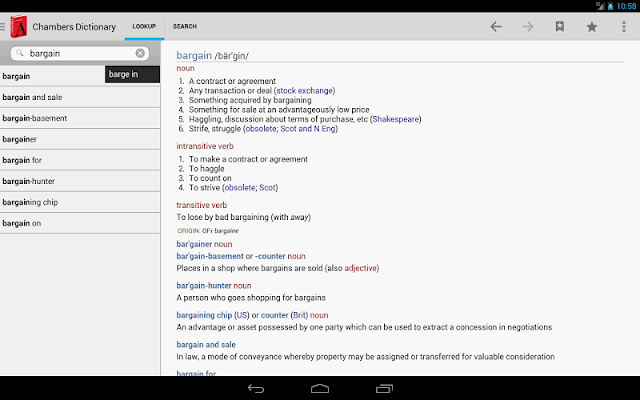Viewport: 640px width, 400px height.
Task: Open the bookmarks ribbon icon
Action: click(x=560, y=27)
